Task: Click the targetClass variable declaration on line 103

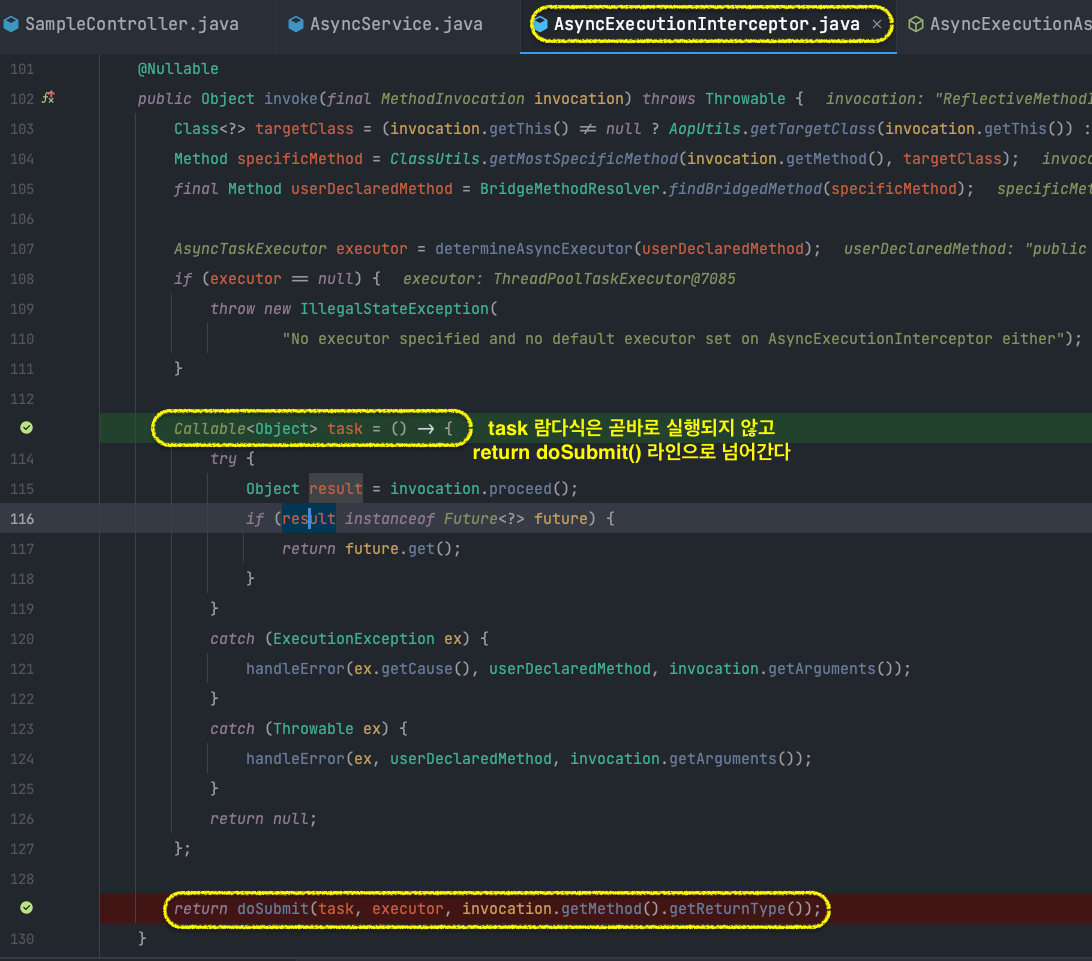Action: pos(304,129)
